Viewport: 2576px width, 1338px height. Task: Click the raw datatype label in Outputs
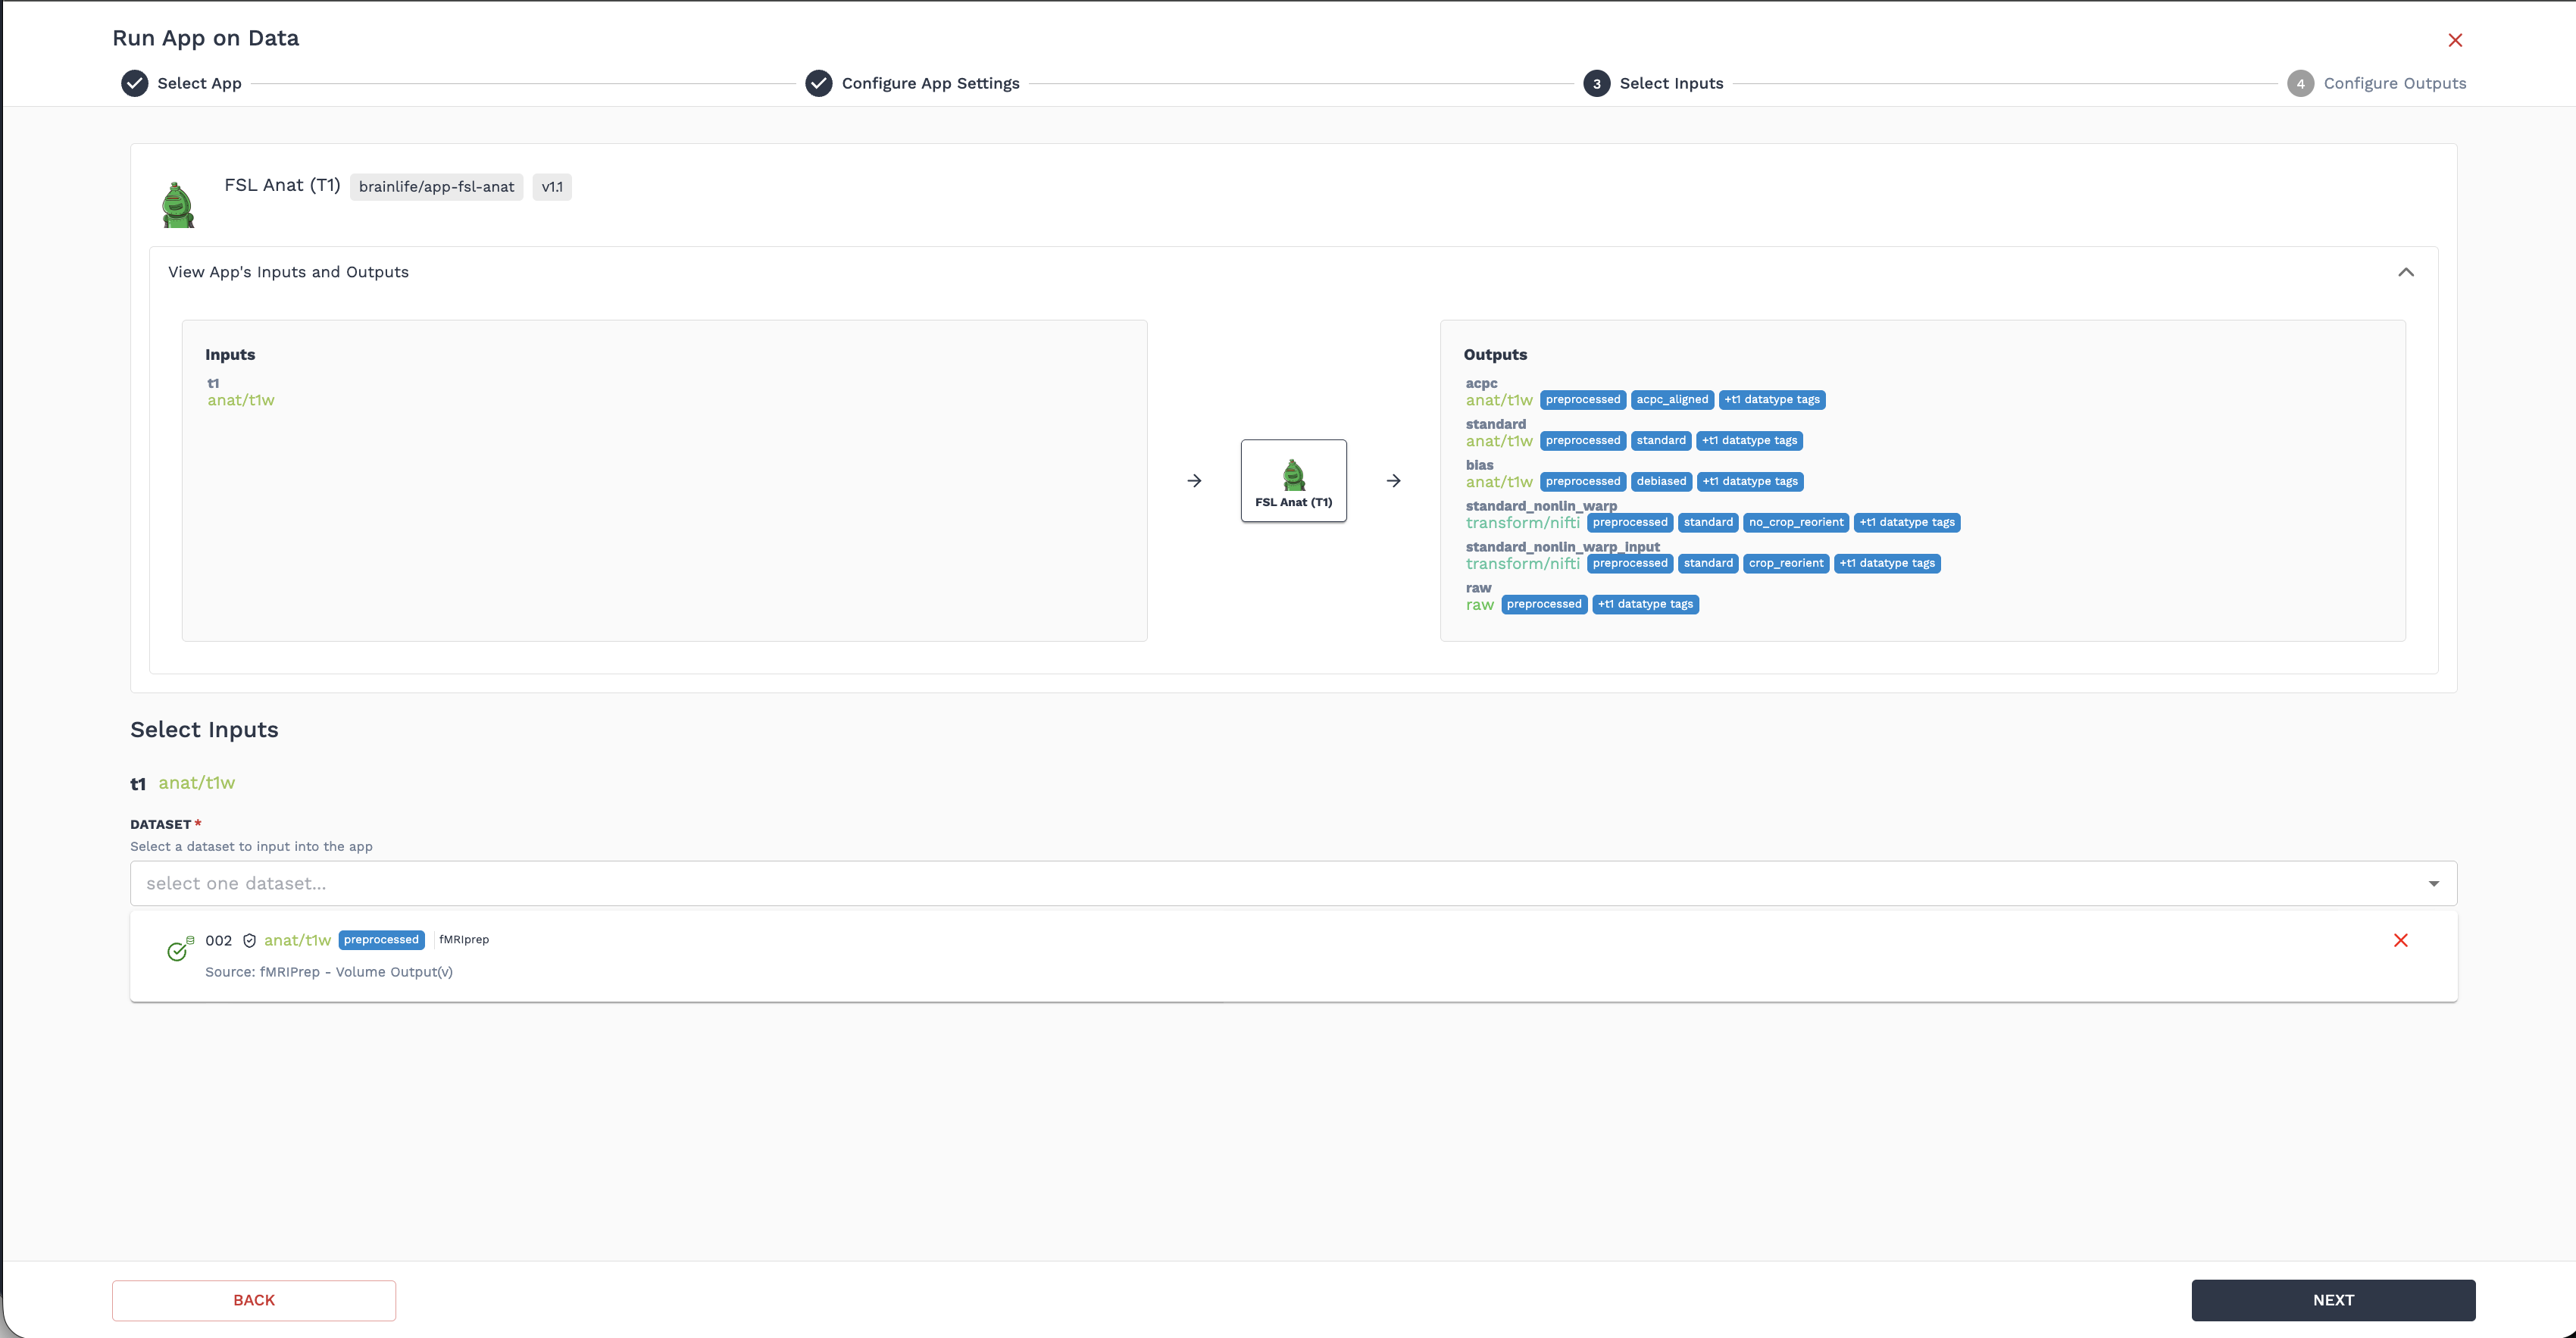pos(1480,605)
